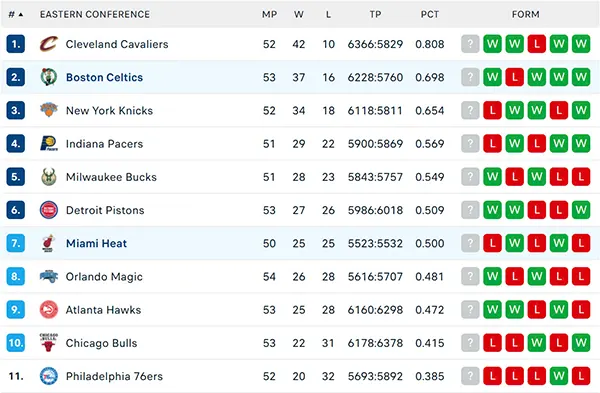Click the Miami Heat logo

point(48,243)
